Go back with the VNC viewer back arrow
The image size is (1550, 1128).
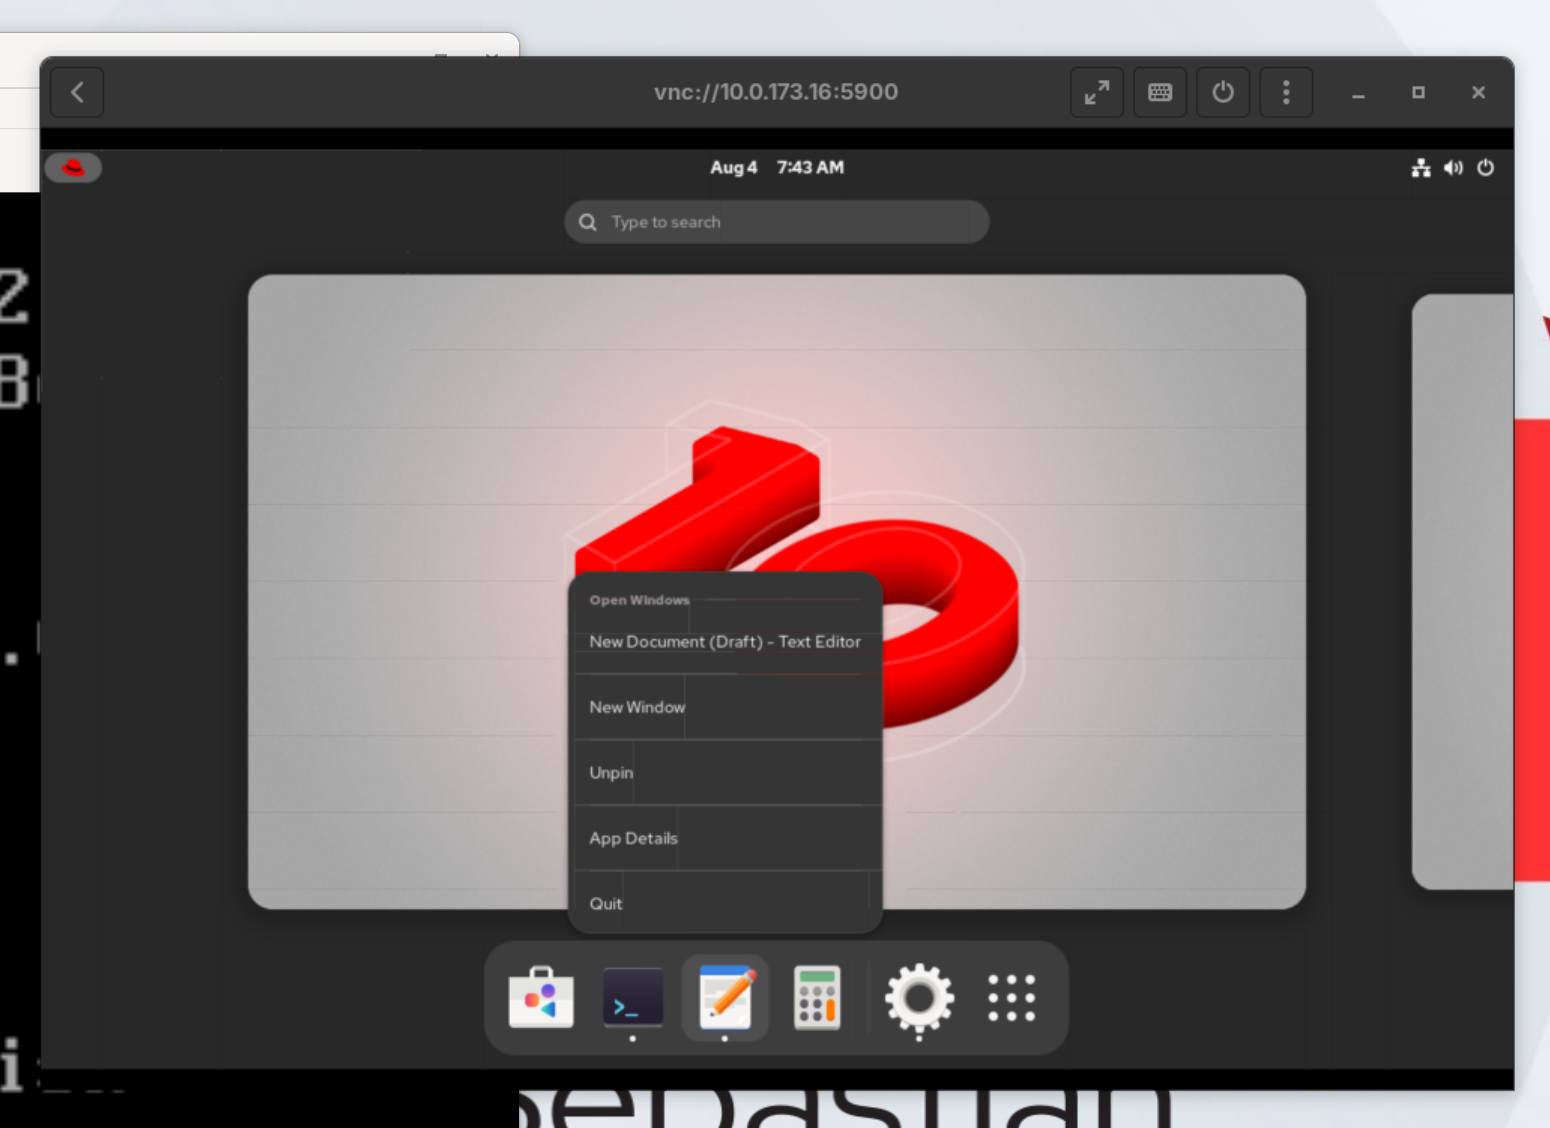[x=77, y=93]
